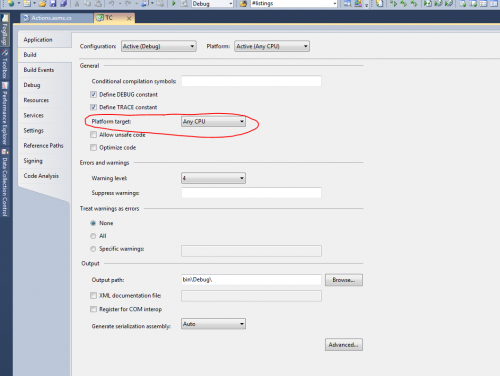Image resolution: width=500 pixels, height=376 pixels.
Task: Enable Optimize code checkbox
Action: tap(93, 147)
